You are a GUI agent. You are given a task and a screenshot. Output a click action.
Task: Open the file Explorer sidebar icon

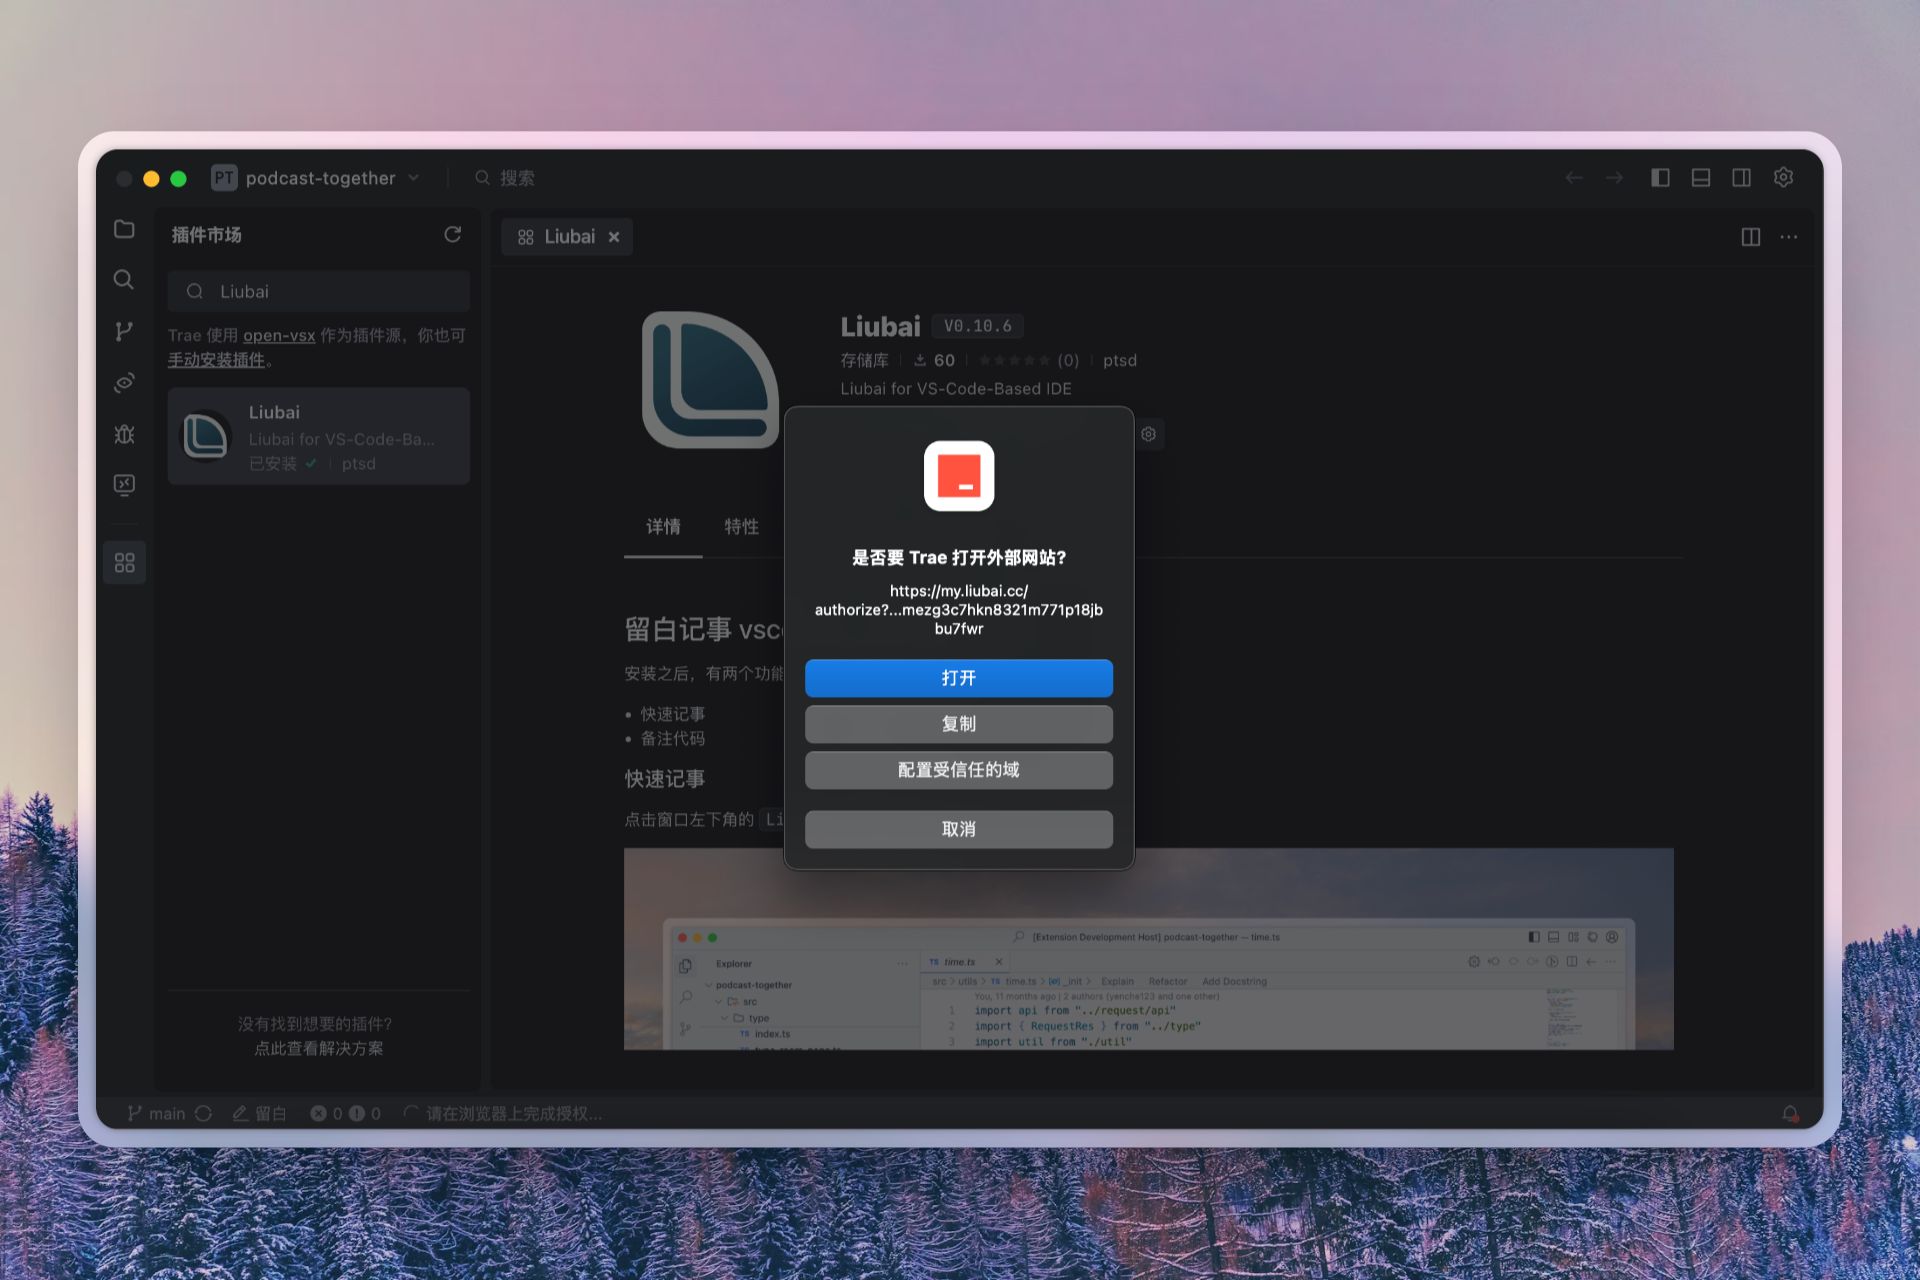click(124, 229)
